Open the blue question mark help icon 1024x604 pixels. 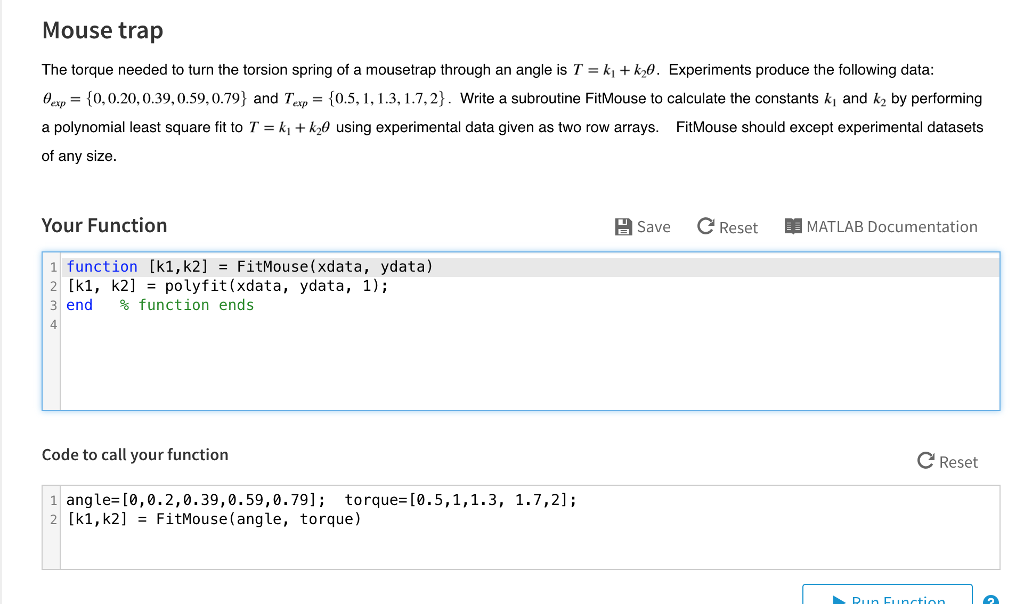990,600
